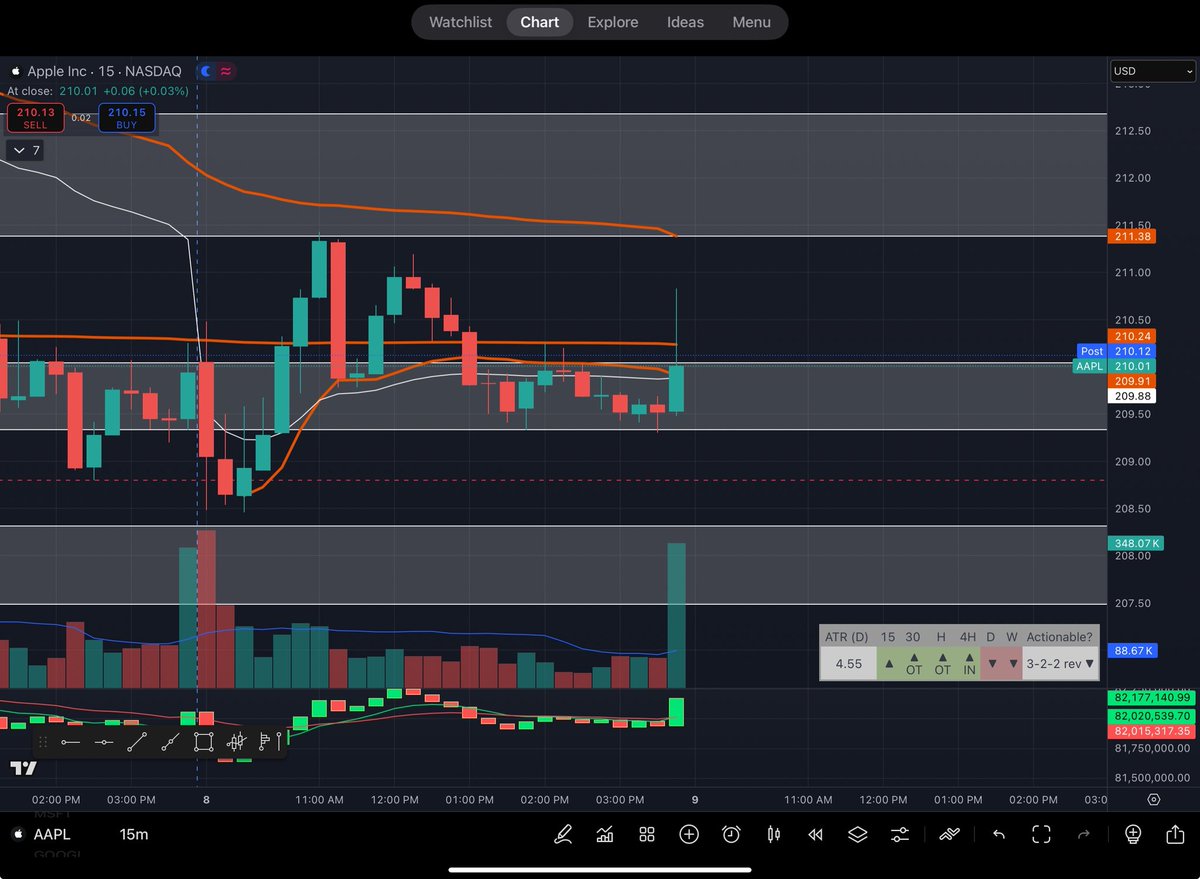Undo the last chart action
1200x879 pixels.
999,834
